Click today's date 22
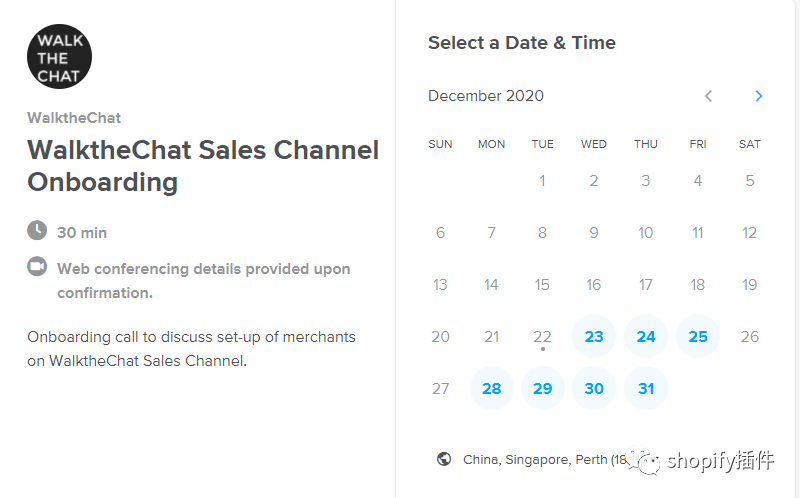Screen dimensions: 800x498 coord(542,336)
